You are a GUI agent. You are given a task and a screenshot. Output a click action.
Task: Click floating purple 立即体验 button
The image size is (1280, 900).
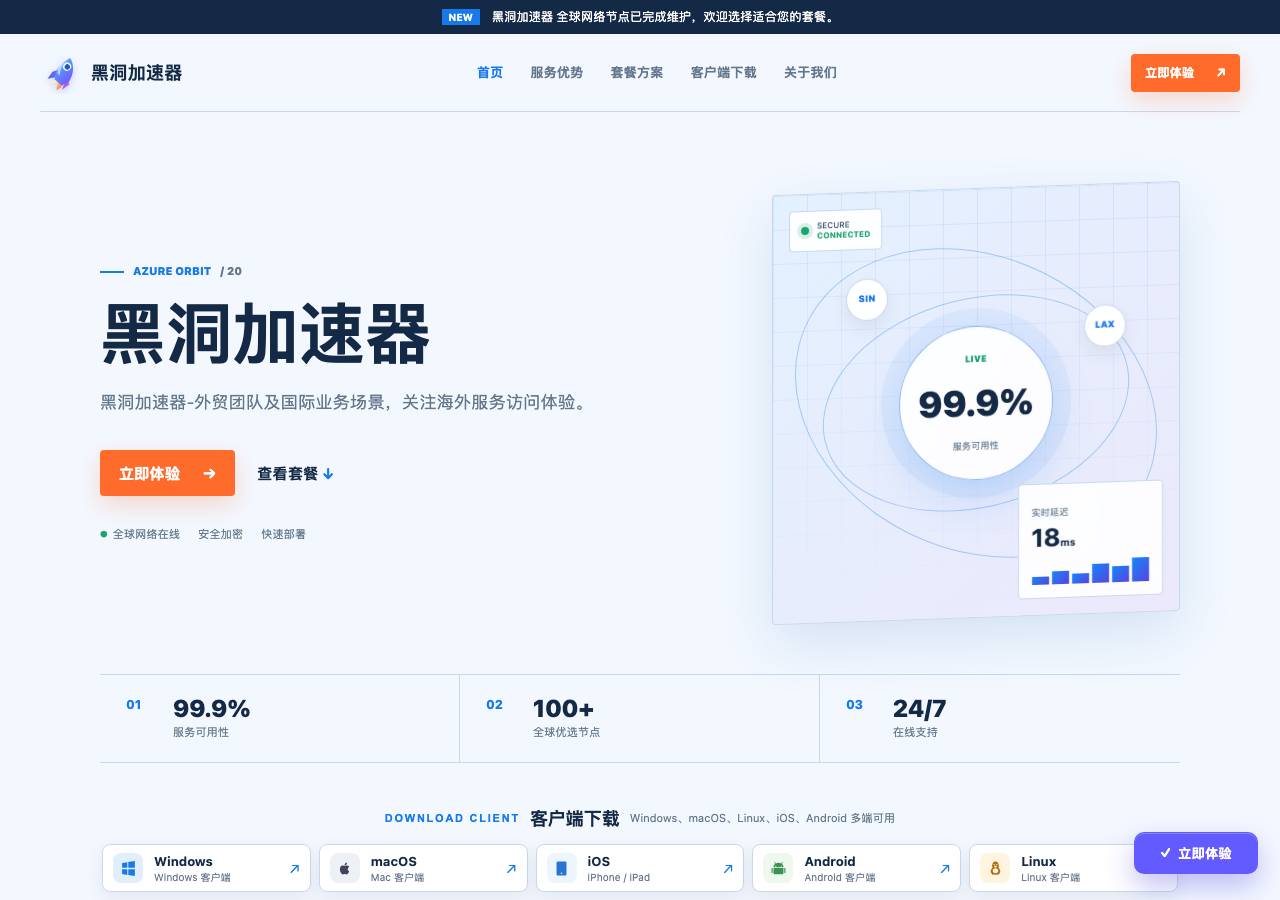pyautogui.click(x=1196, y=853)
